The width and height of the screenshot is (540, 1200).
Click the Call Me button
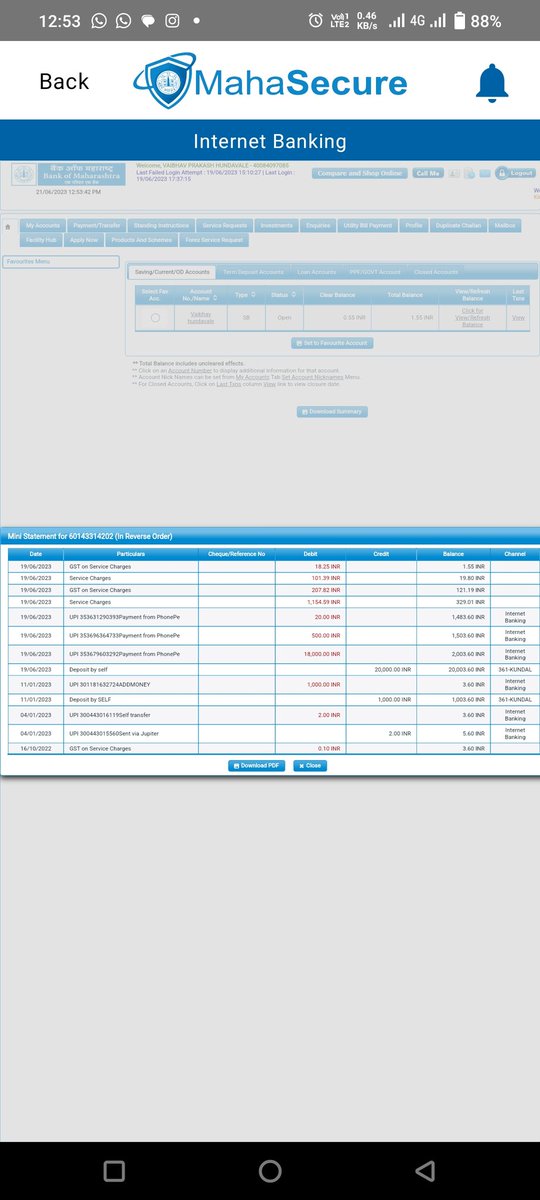point(427,173)
